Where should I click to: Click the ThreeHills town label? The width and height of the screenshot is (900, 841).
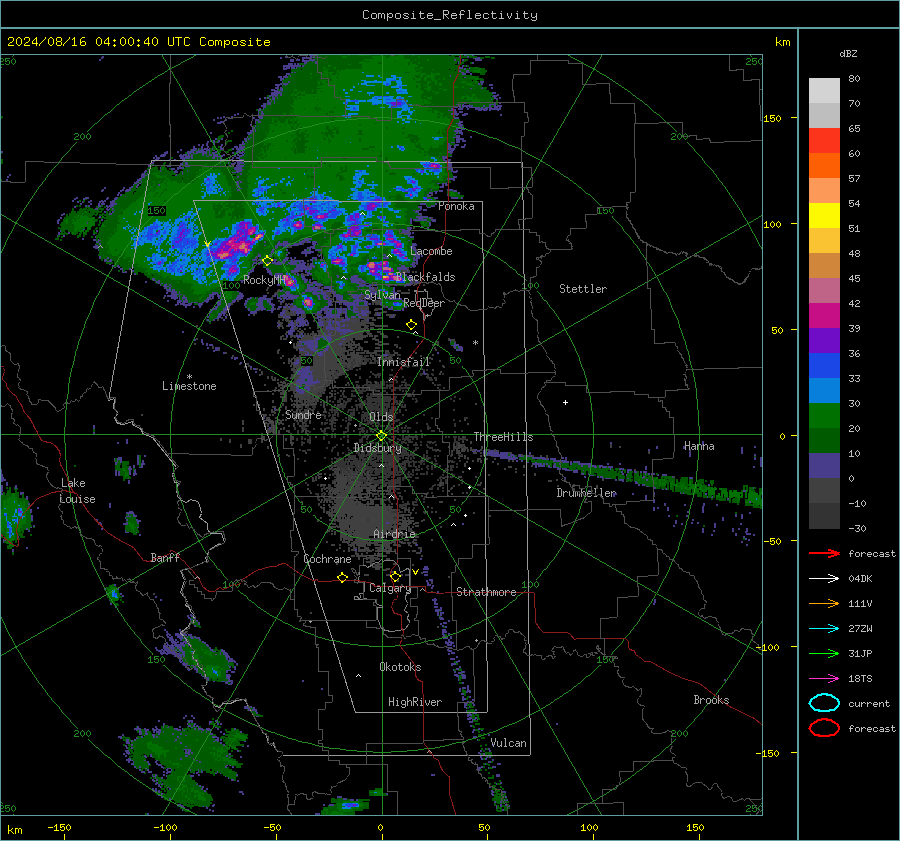tap(503, 437)
